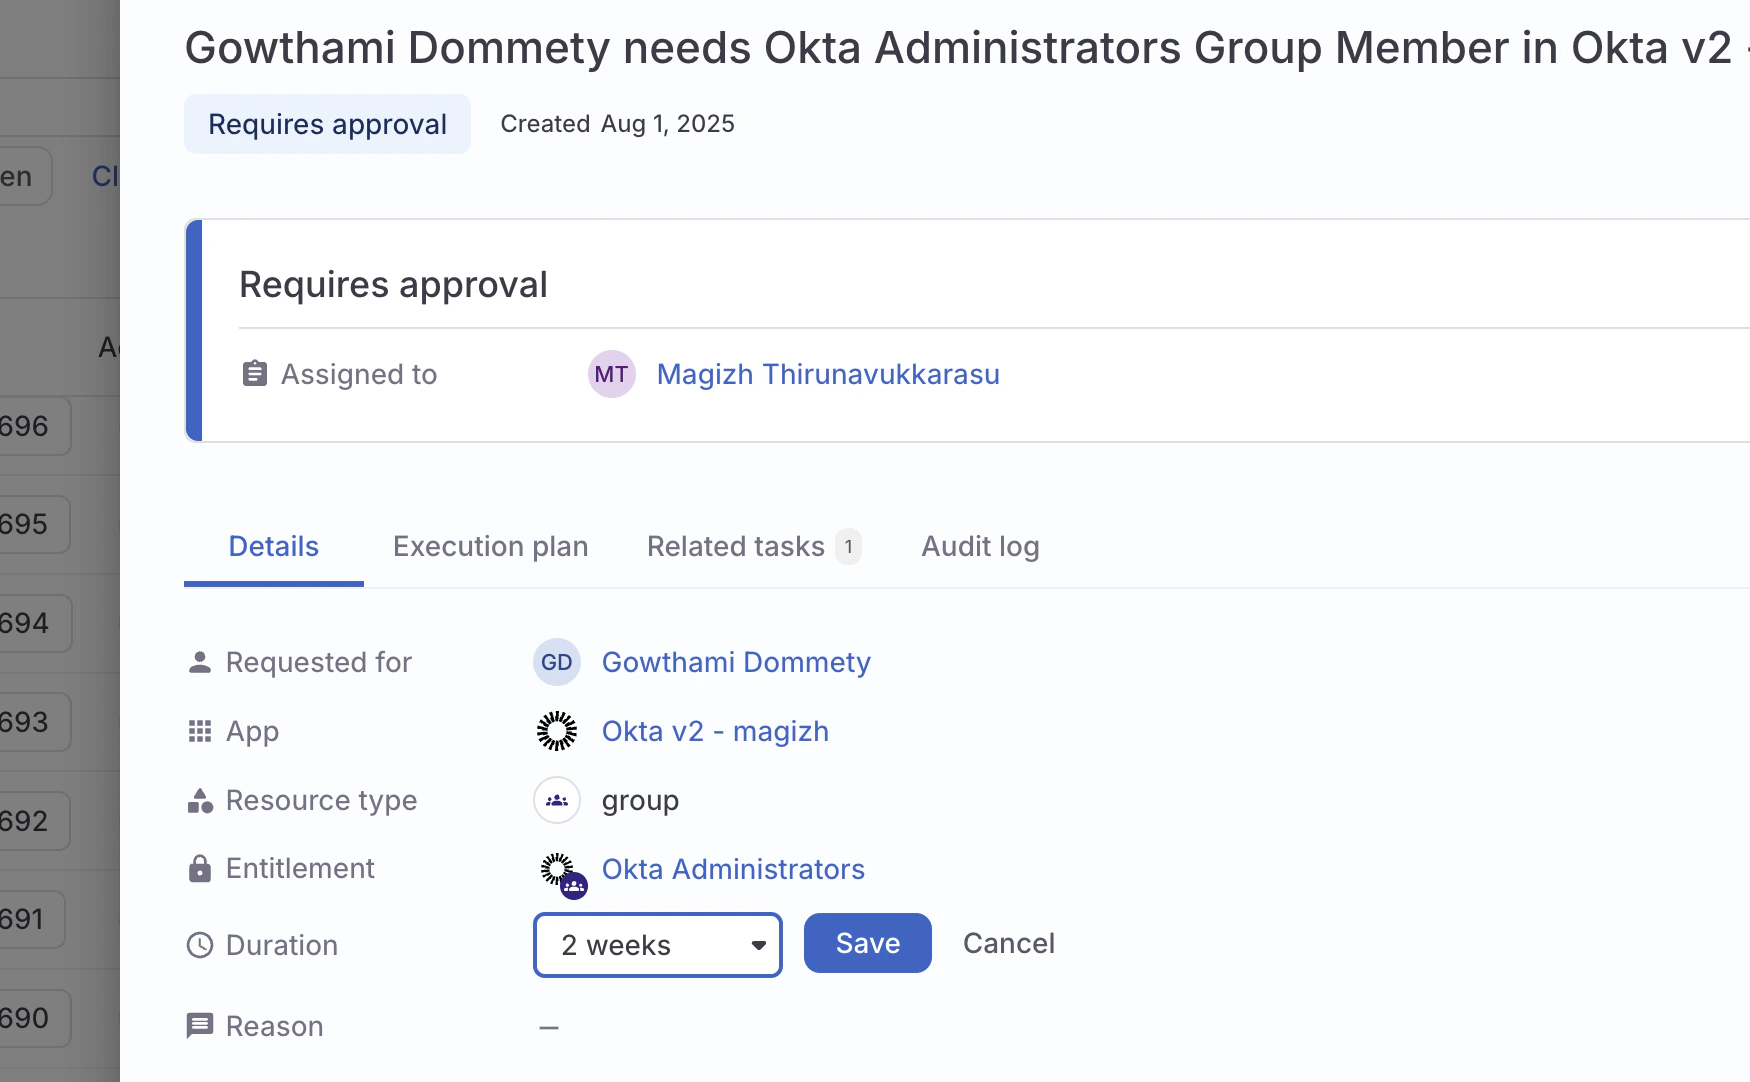Cancel the duration edit
The image size is (1750, 1082).
(x=1008, y=943)
